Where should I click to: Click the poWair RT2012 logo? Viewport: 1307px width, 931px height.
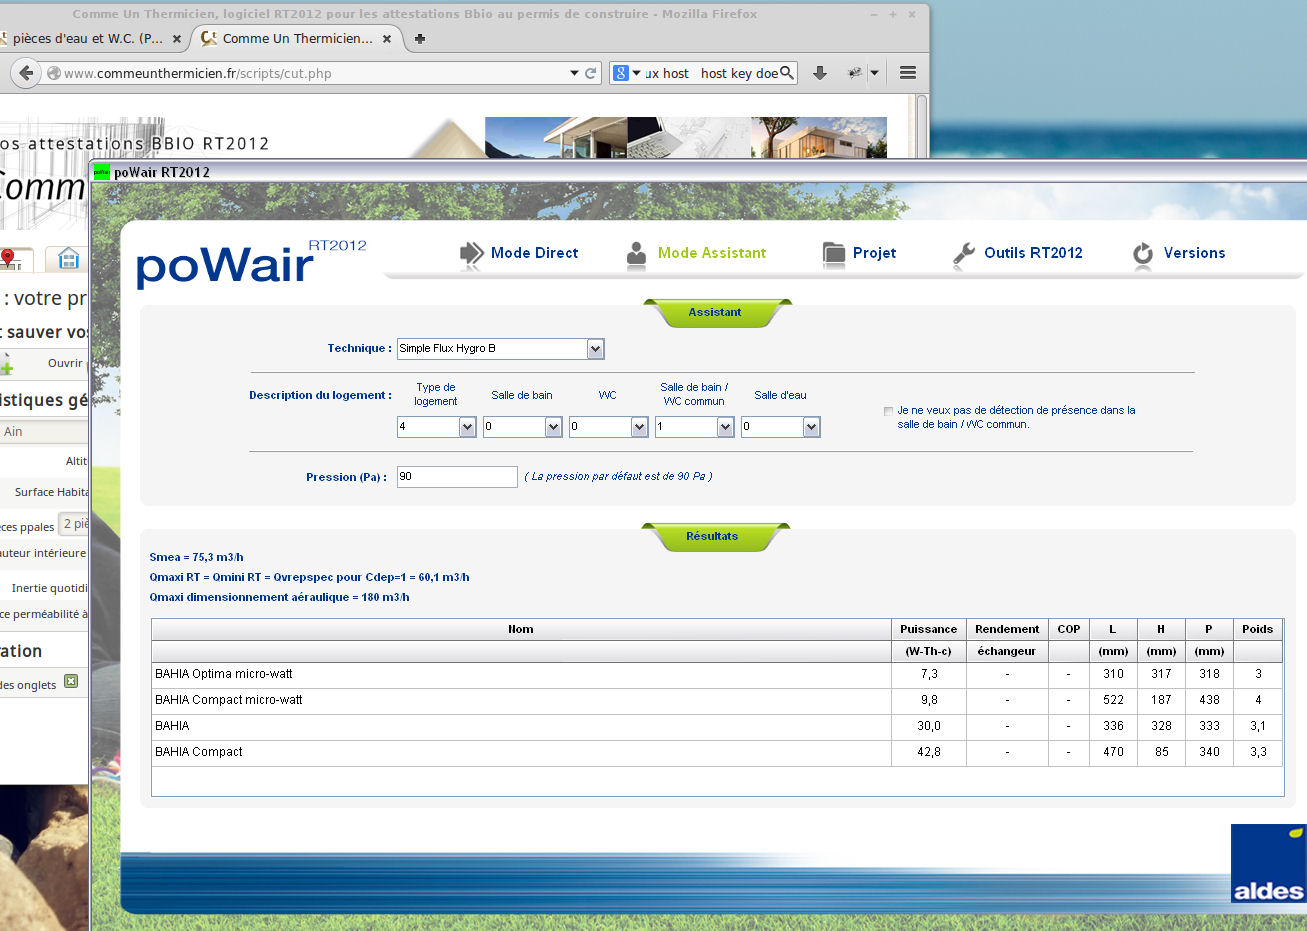click(251, 263)
